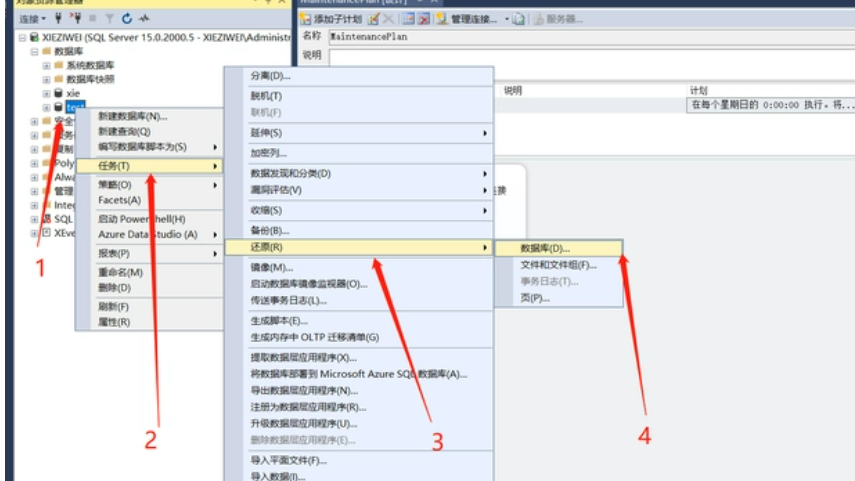The image size is (855, 481).
Task: Click the stop square icon in Object Explorer toolbar
Action: 93,19
